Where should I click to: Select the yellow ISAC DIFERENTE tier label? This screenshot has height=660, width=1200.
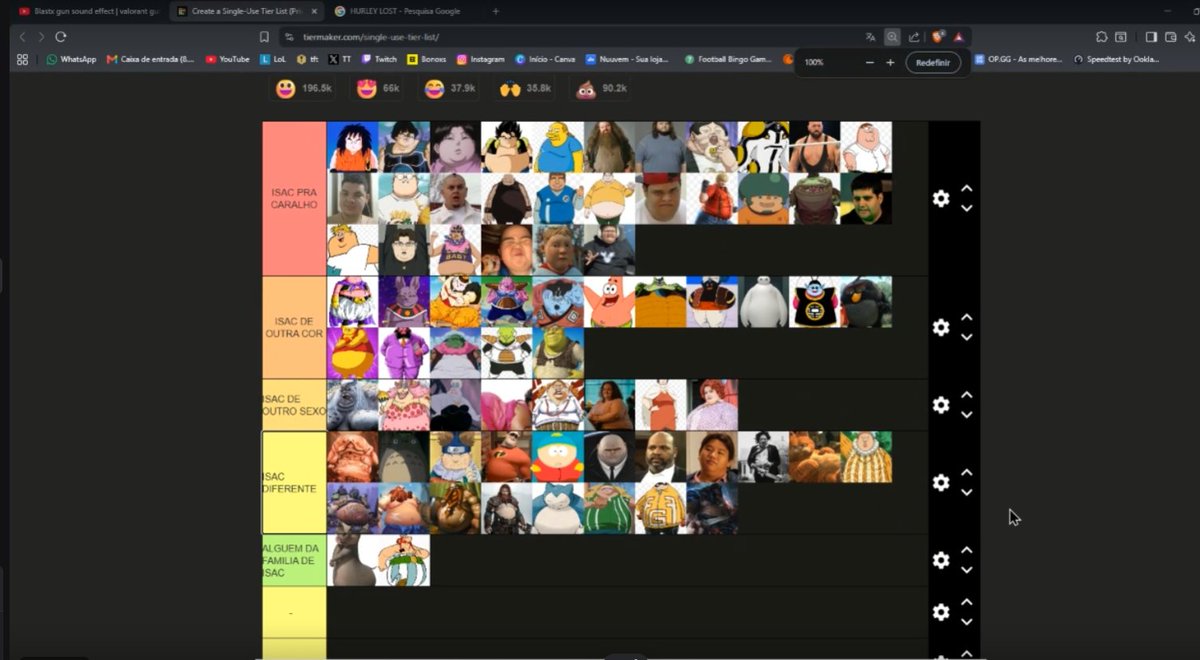tap(294, 482)
